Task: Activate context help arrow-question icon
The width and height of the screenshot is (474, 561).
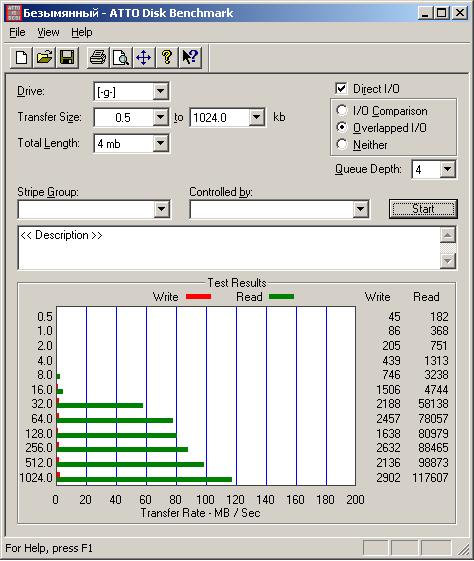Action: [190, 57]
